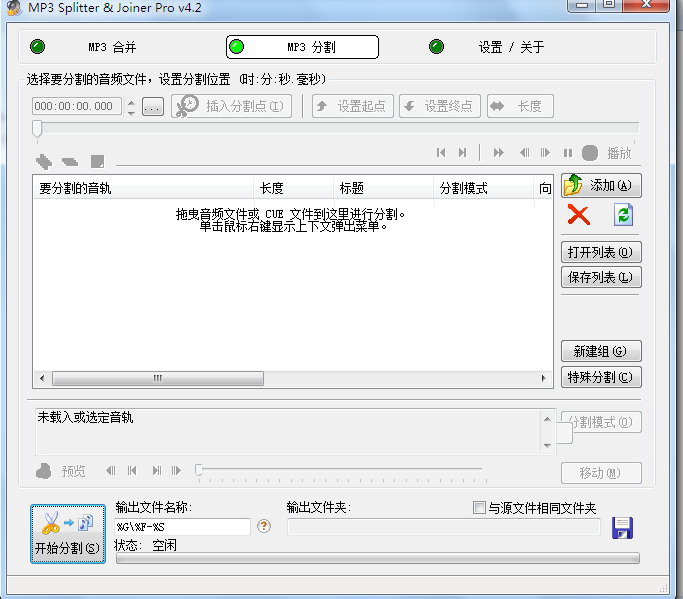
Task: Click the playback position slider thumb
Action: (x=37, y=129)
